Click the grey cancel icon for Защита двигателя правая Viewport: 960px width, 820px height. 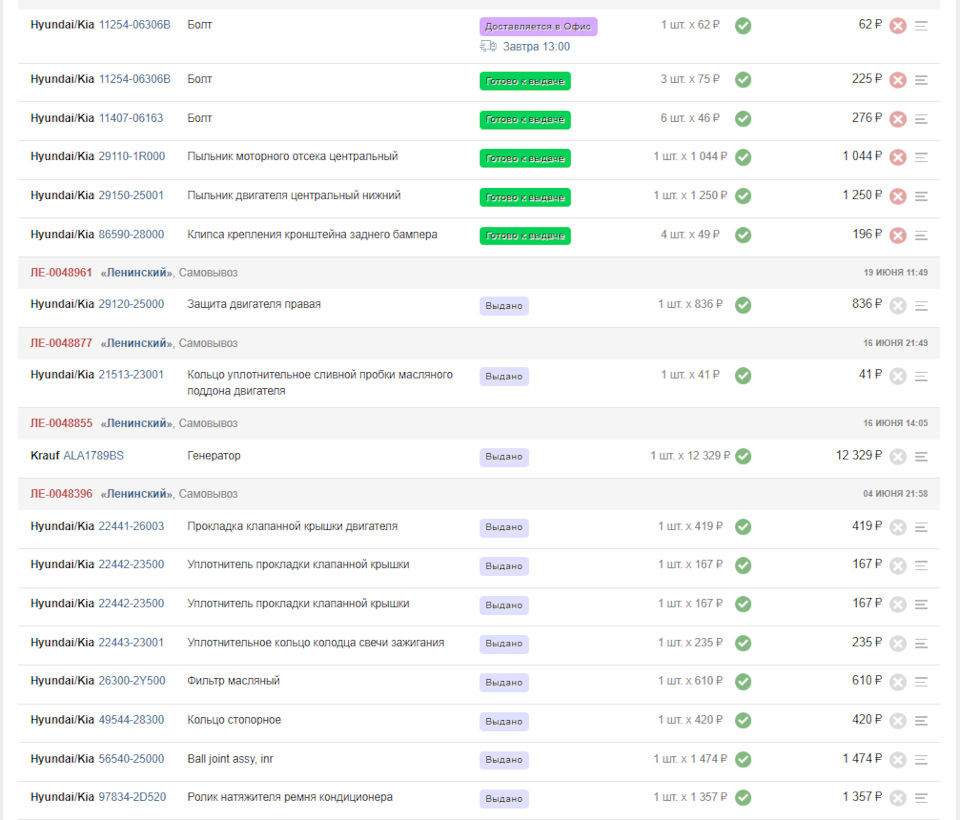pyautogui.click(x=898, y=305)
